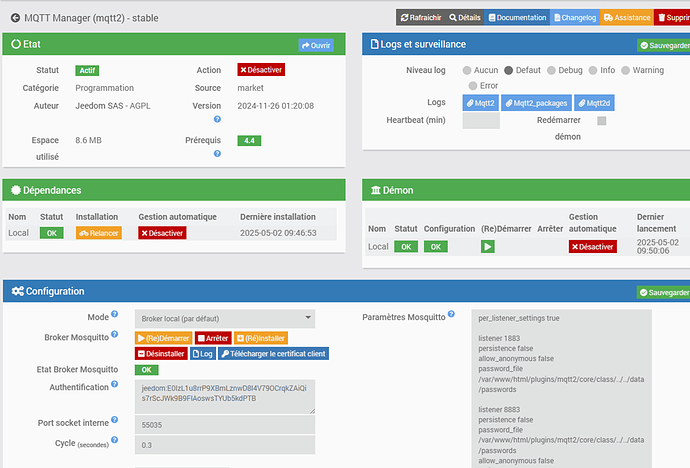690x468 pixels.
Task: Open the Documentation tab in top toolbar
Action: pos(517,18)
